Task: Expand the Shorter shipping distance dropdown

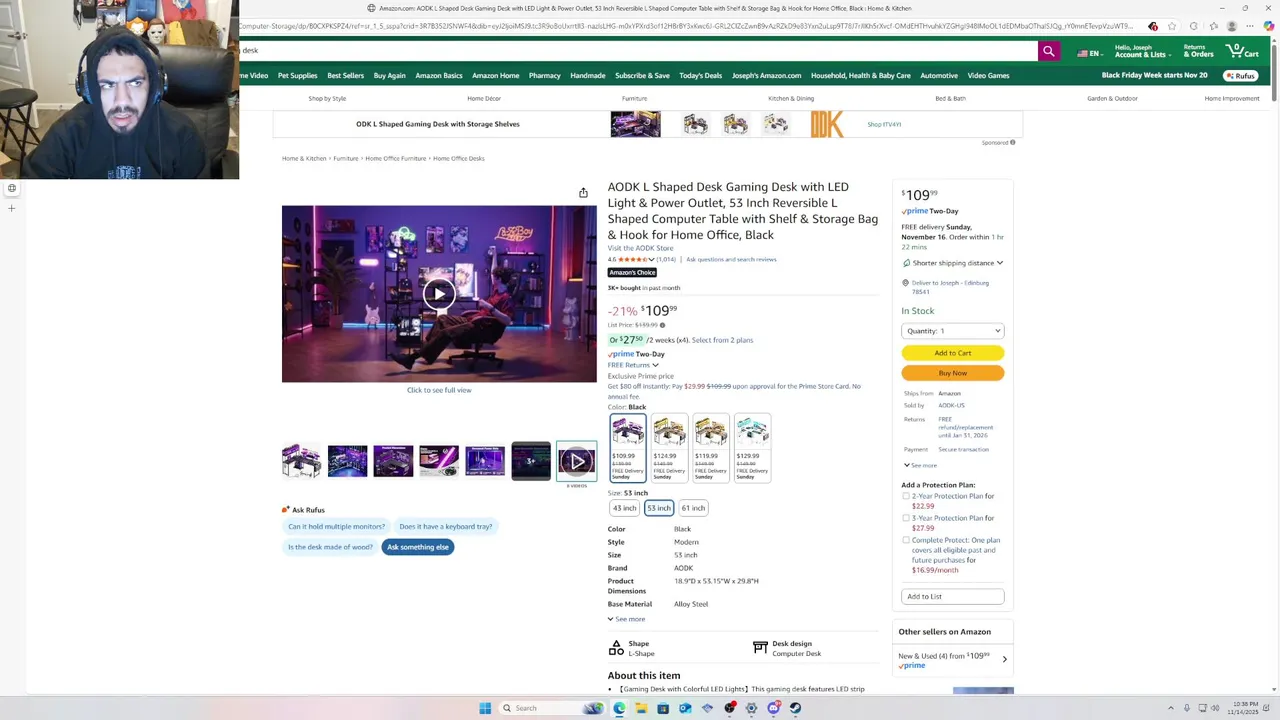Action: [x=999, y=263]
